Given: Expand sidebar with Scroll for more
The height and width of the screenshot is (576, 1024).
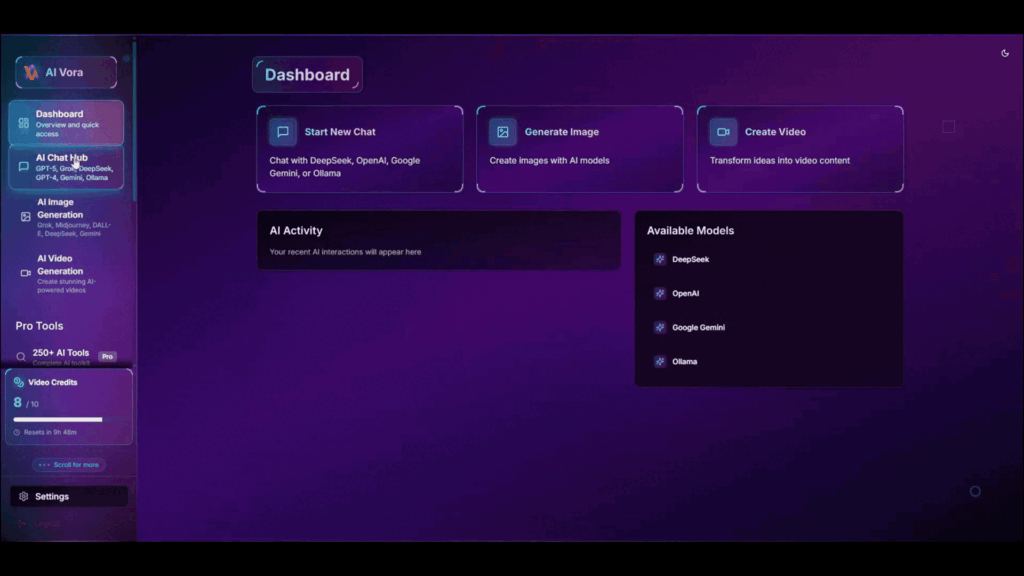Looking at the screenshot, I should point(69,465).
